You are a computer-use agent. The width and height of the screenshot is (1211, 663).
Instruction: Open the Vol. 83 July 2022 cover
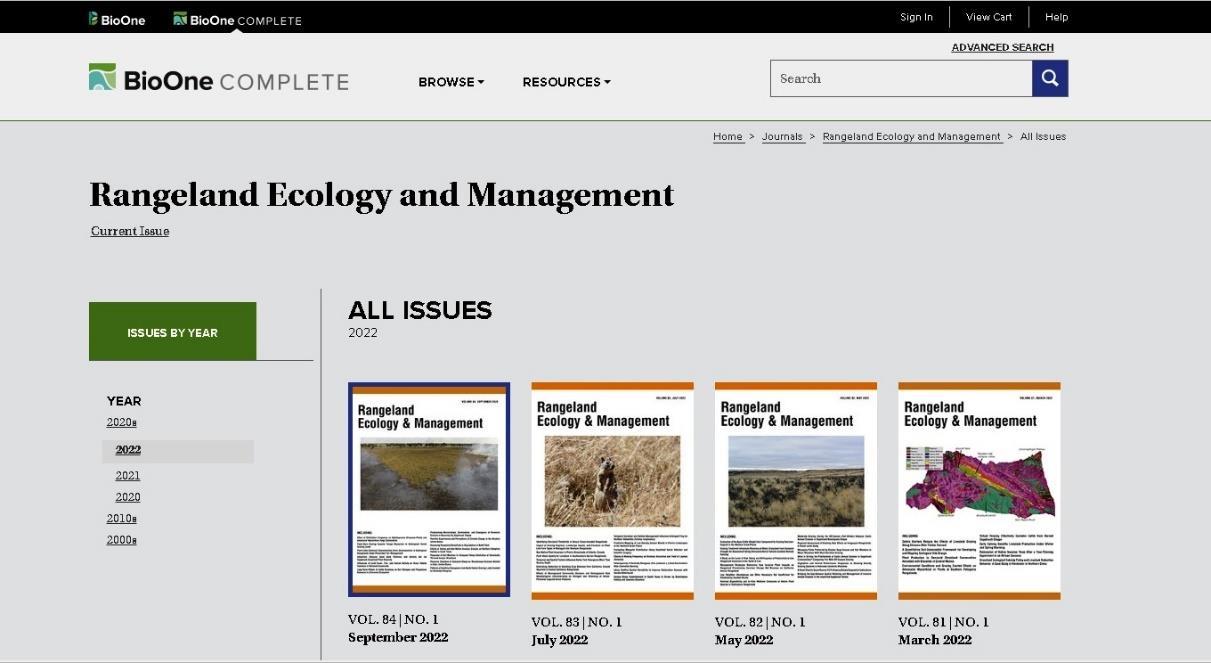point(612,491)
